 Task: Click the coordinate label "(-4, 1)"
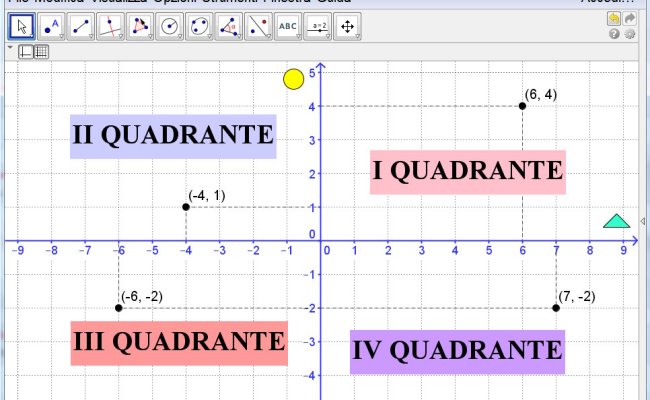tap(207, 195)
